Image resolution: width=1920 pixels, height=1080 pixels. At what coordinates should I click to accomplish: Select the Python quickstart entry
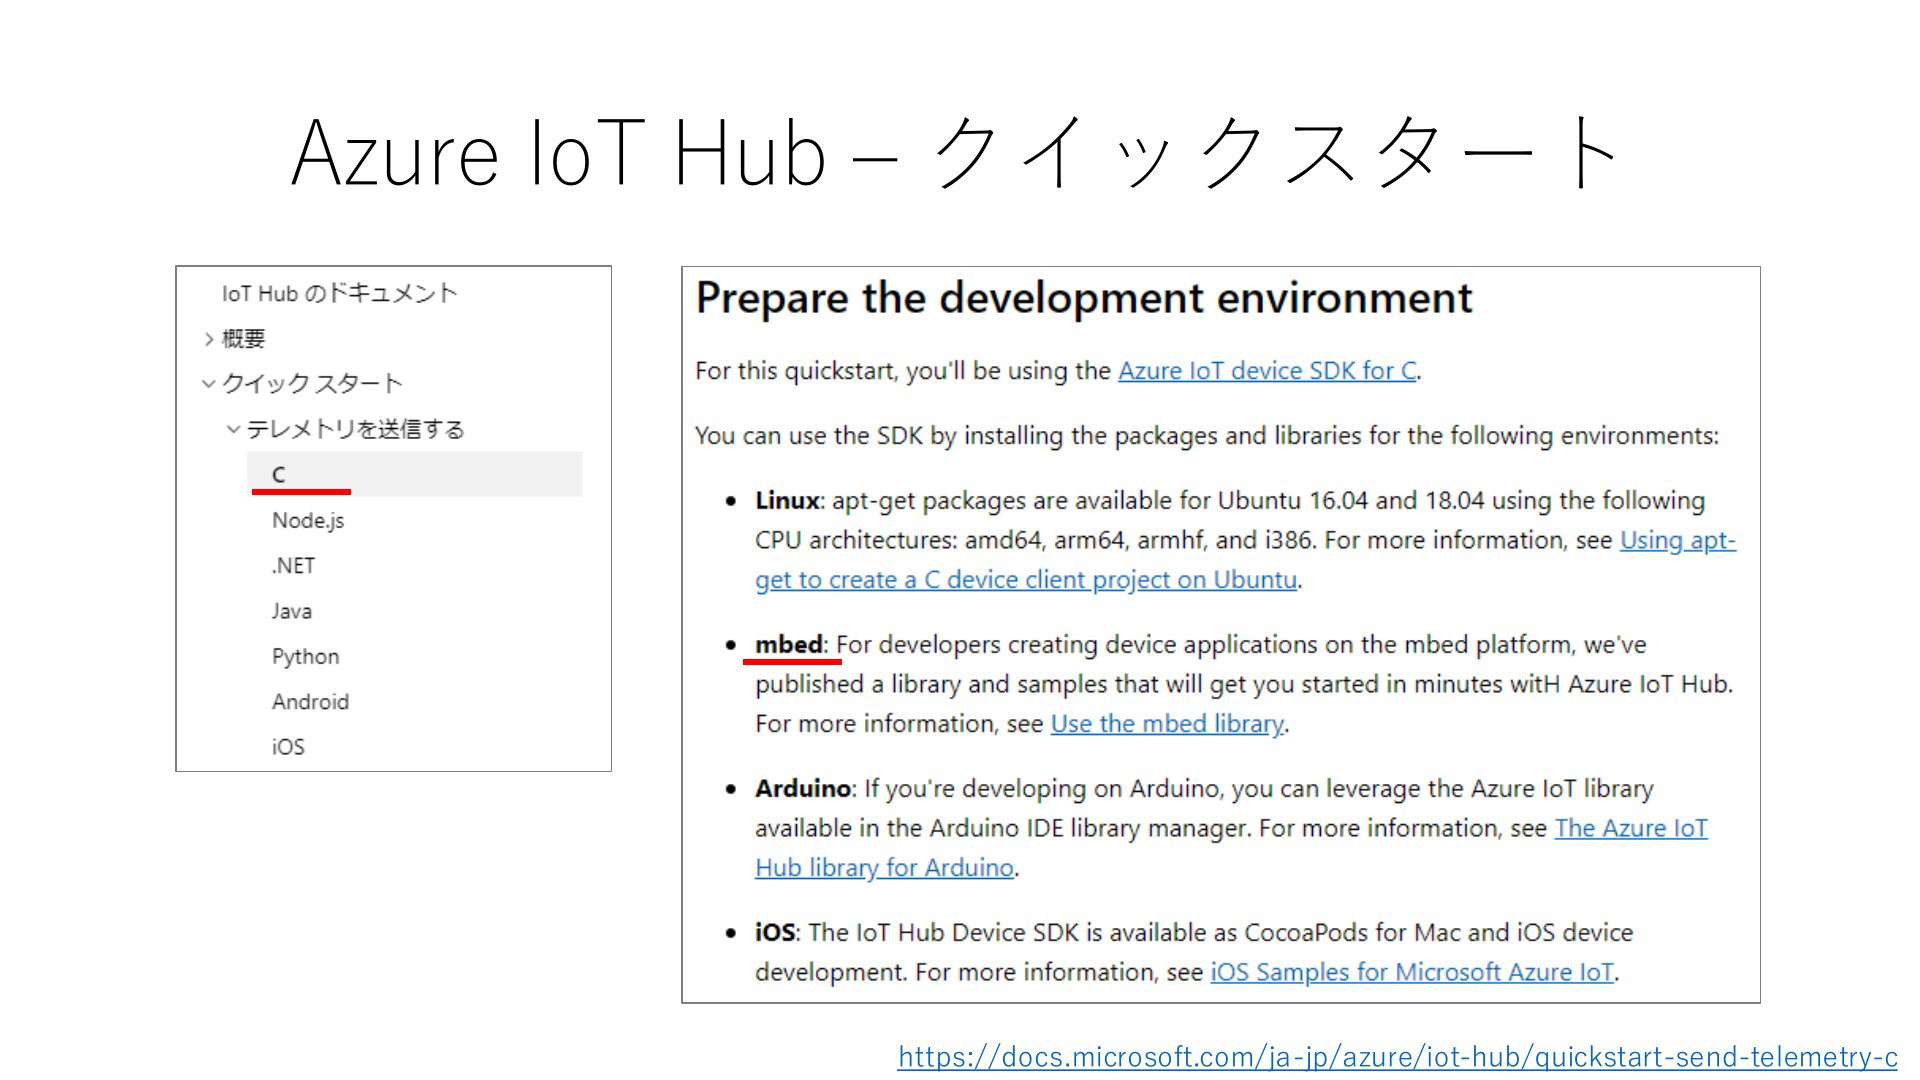(305, 657)
